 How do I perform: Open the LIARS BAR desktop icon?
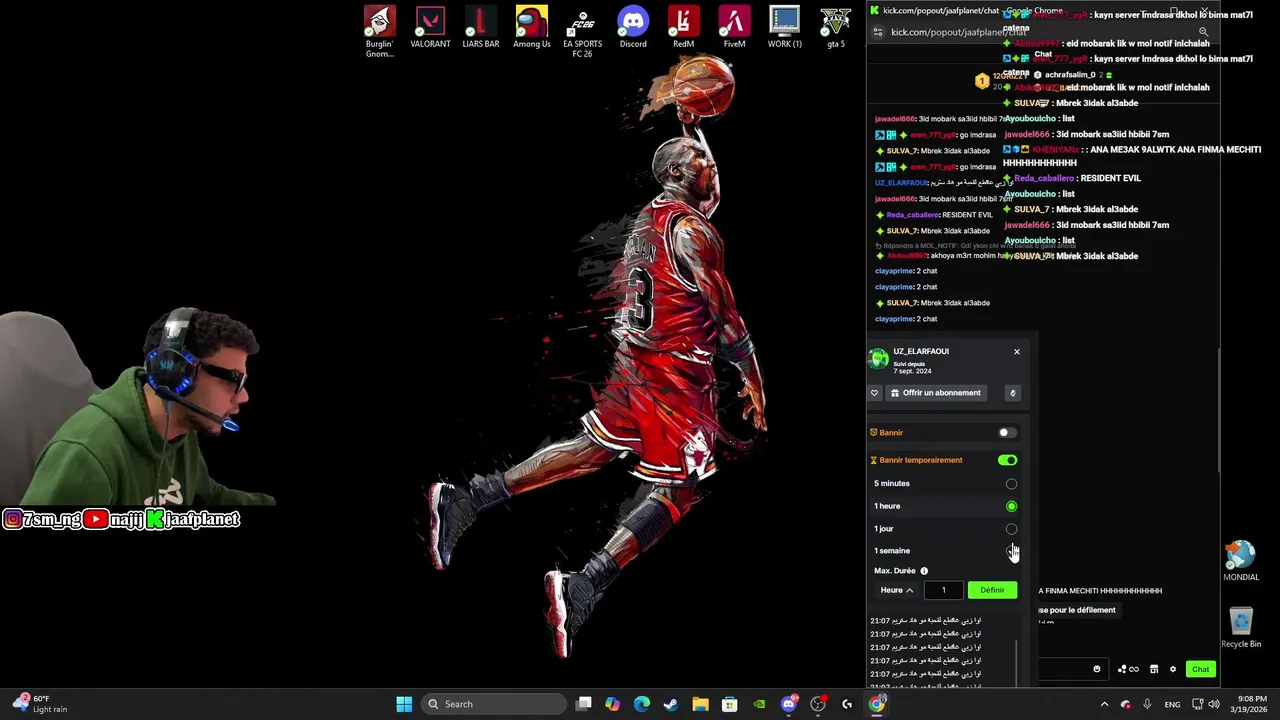481,28
